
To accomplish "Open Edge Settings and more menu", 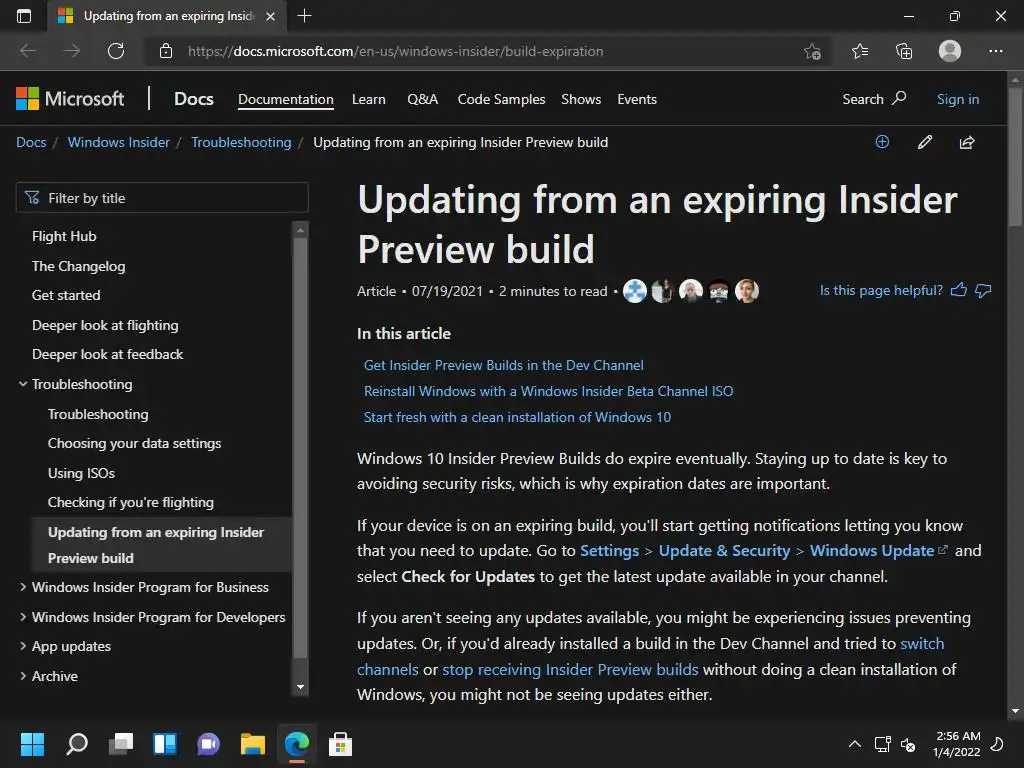I will pos(995,51).
